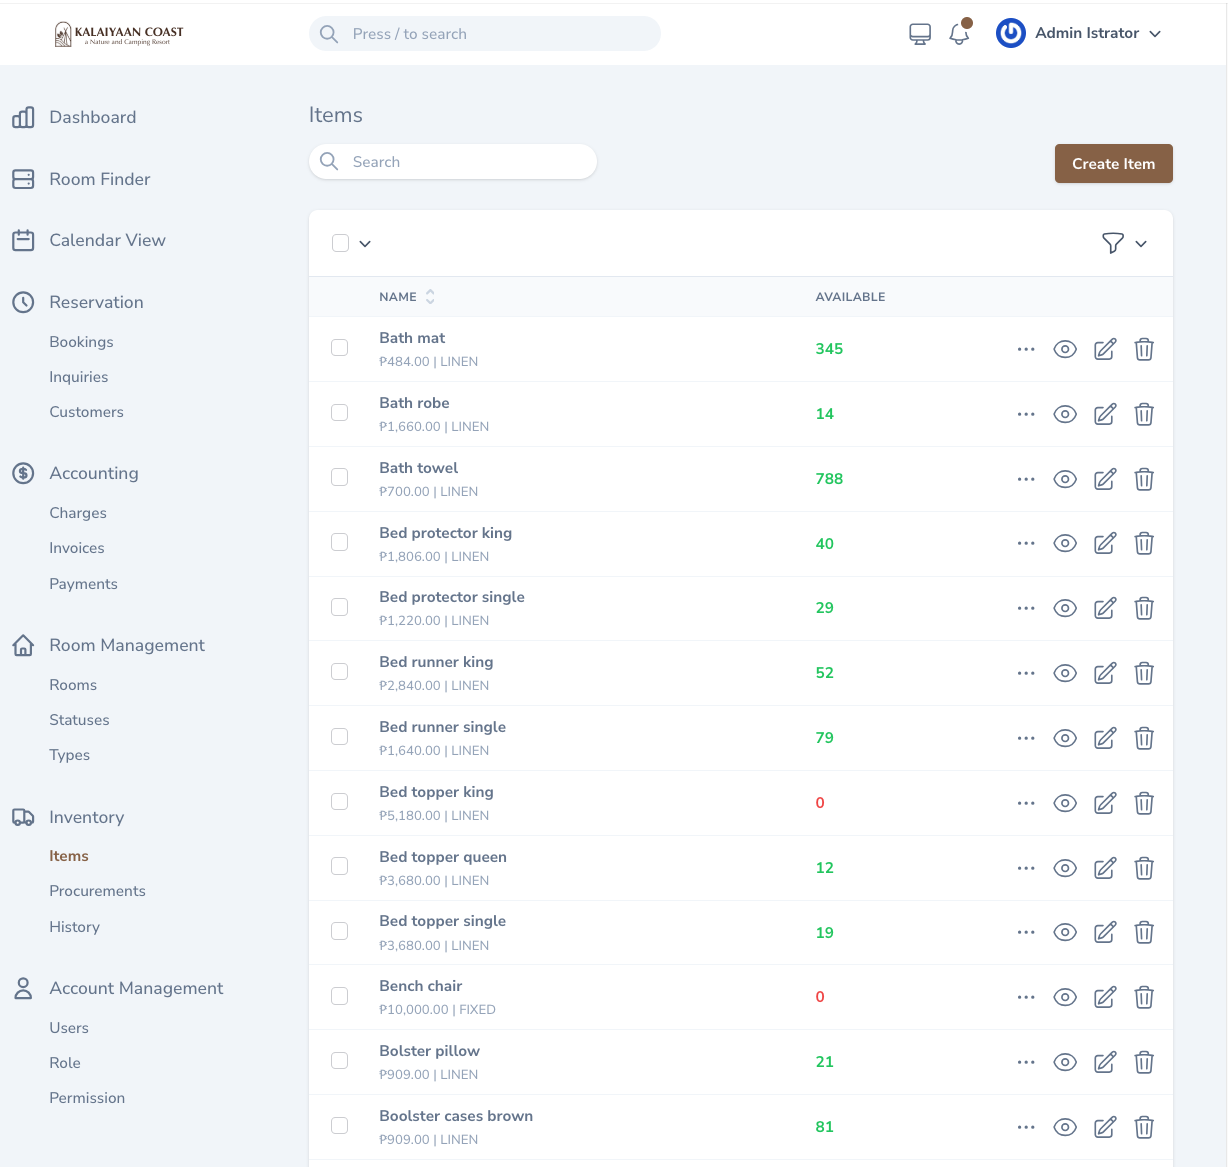Click the monitor display icon in the header
1228x1167 pixels.
tap(919, 33)
